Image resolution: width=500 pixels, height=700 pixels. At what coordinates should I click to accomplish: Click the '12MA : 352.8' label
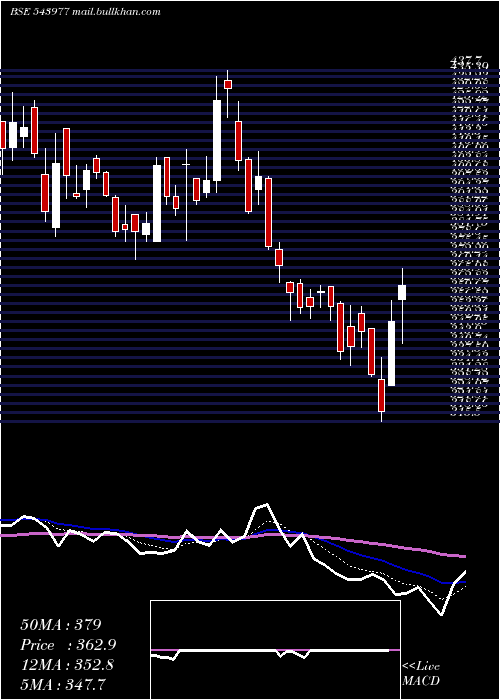tap(67, 665)
